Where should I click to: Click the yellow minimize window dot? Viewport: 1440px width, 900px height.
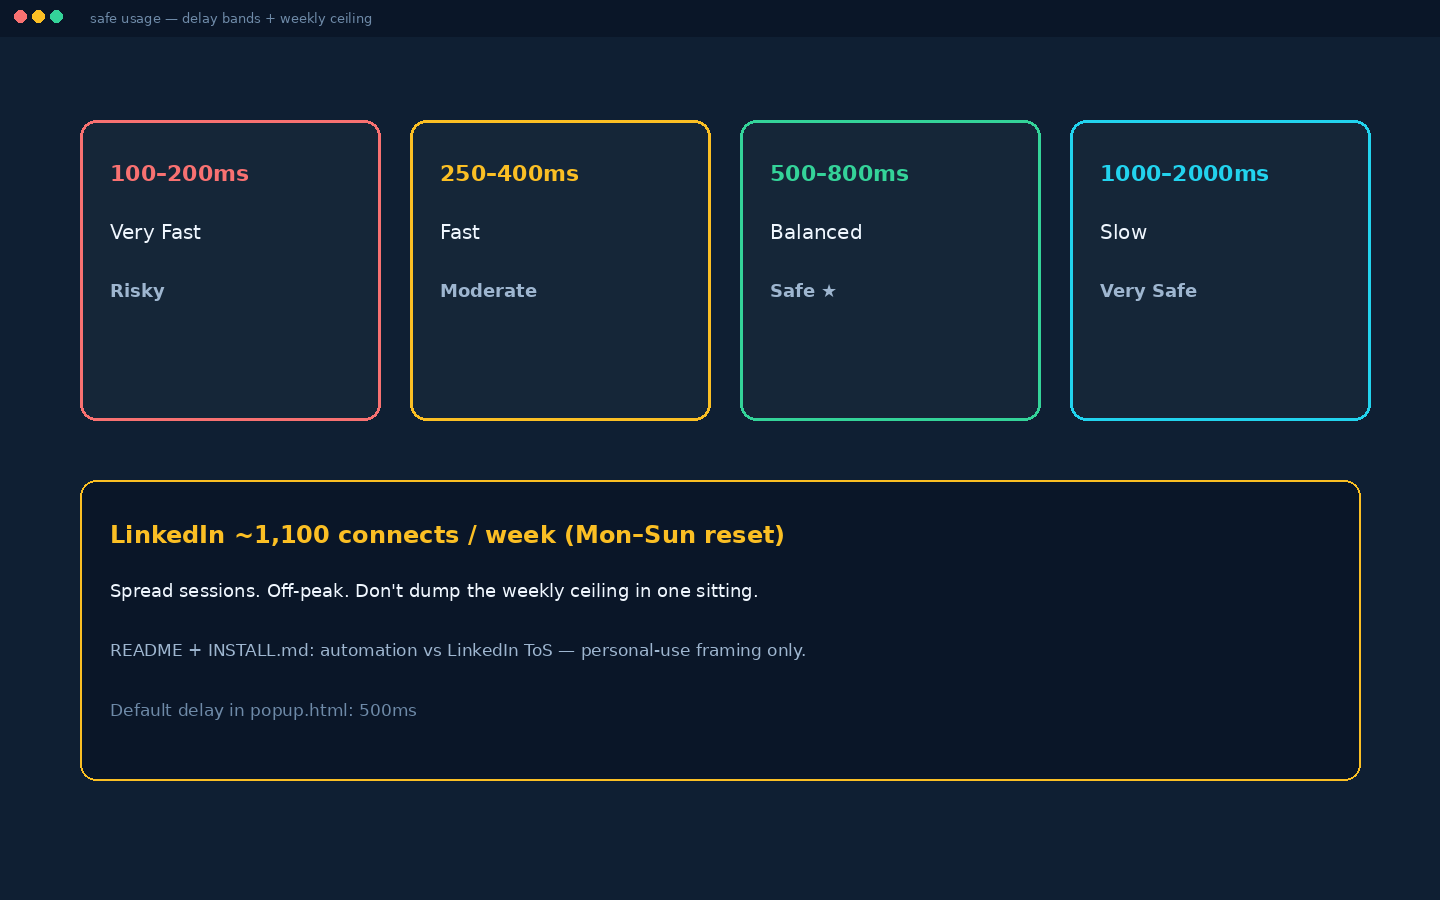pyautogui.click(x=38, y=17)
